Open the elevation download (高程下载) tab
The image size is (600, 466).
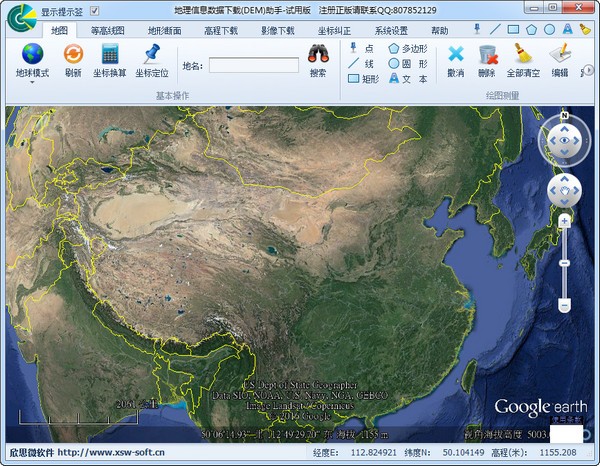pyautogui.click(x=221, y=31)
